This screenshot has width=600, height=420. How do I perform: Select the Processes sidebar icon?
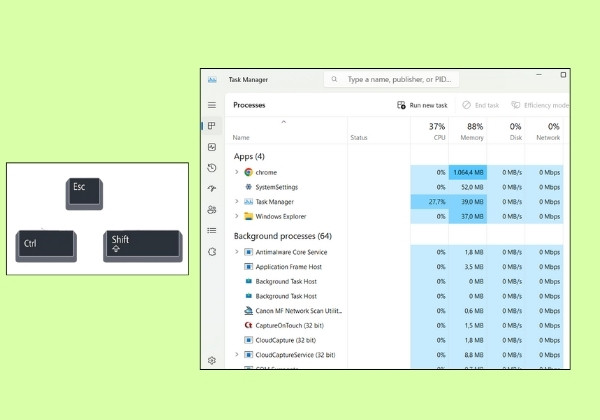(x=212, y=126)
